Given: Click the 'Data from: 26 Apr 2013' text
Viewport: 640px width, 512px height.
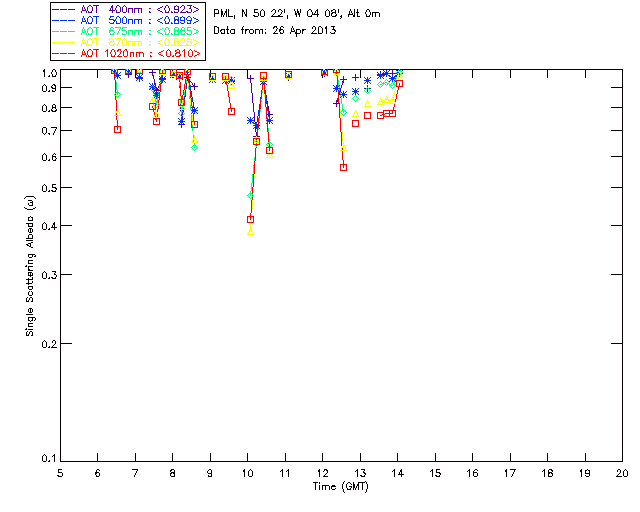Looking at the screenshot, I should click(275, 30).
